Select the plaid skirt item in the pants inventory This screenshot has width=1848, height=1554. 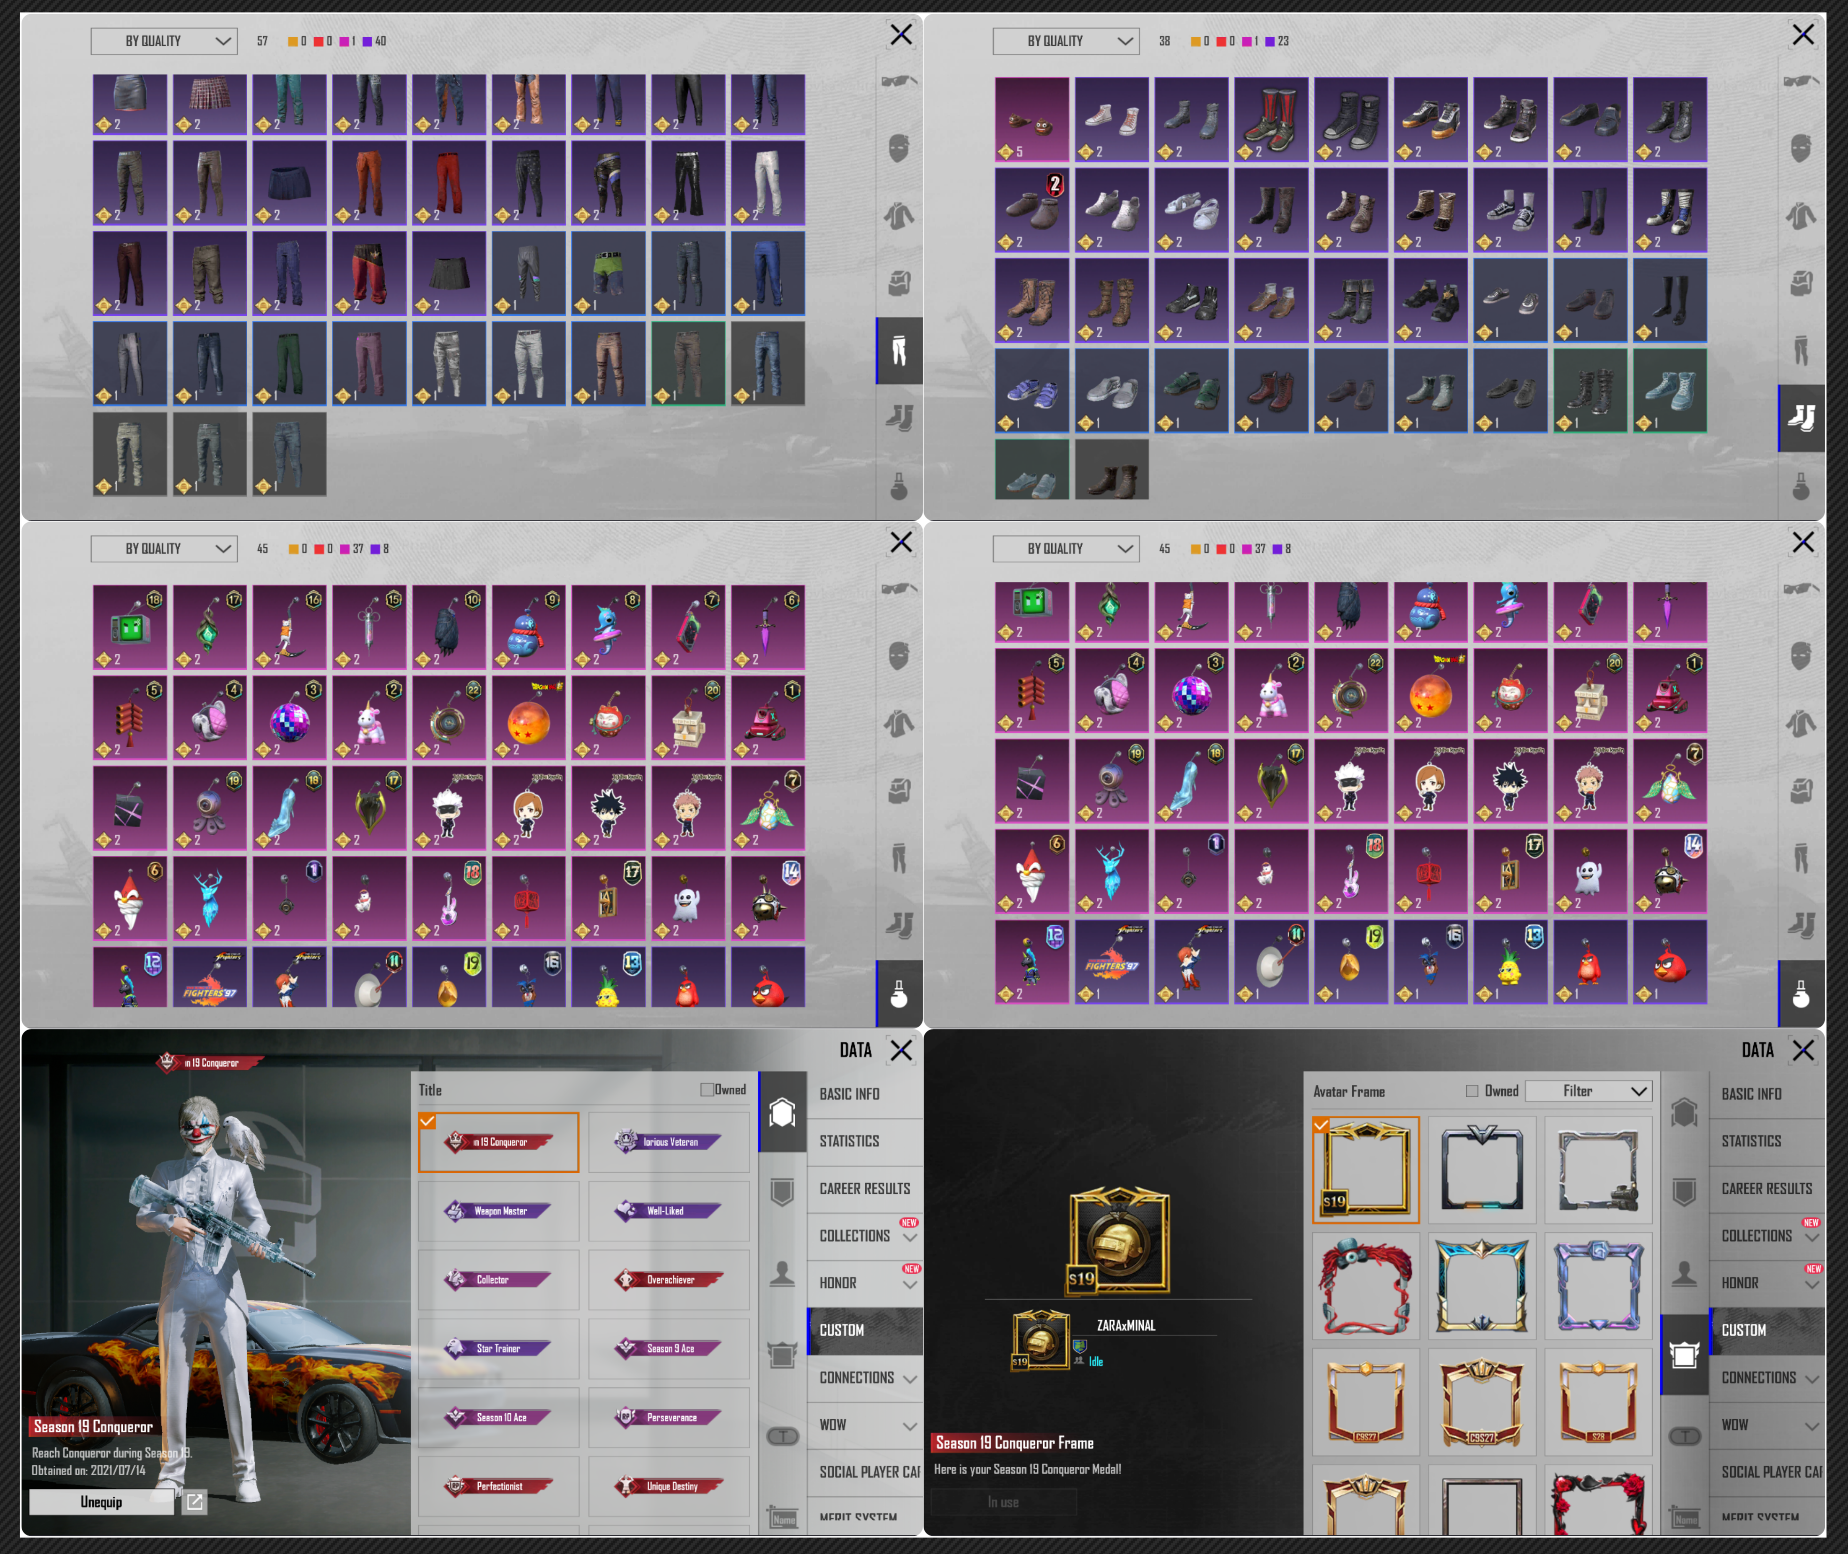coord(210,104)
